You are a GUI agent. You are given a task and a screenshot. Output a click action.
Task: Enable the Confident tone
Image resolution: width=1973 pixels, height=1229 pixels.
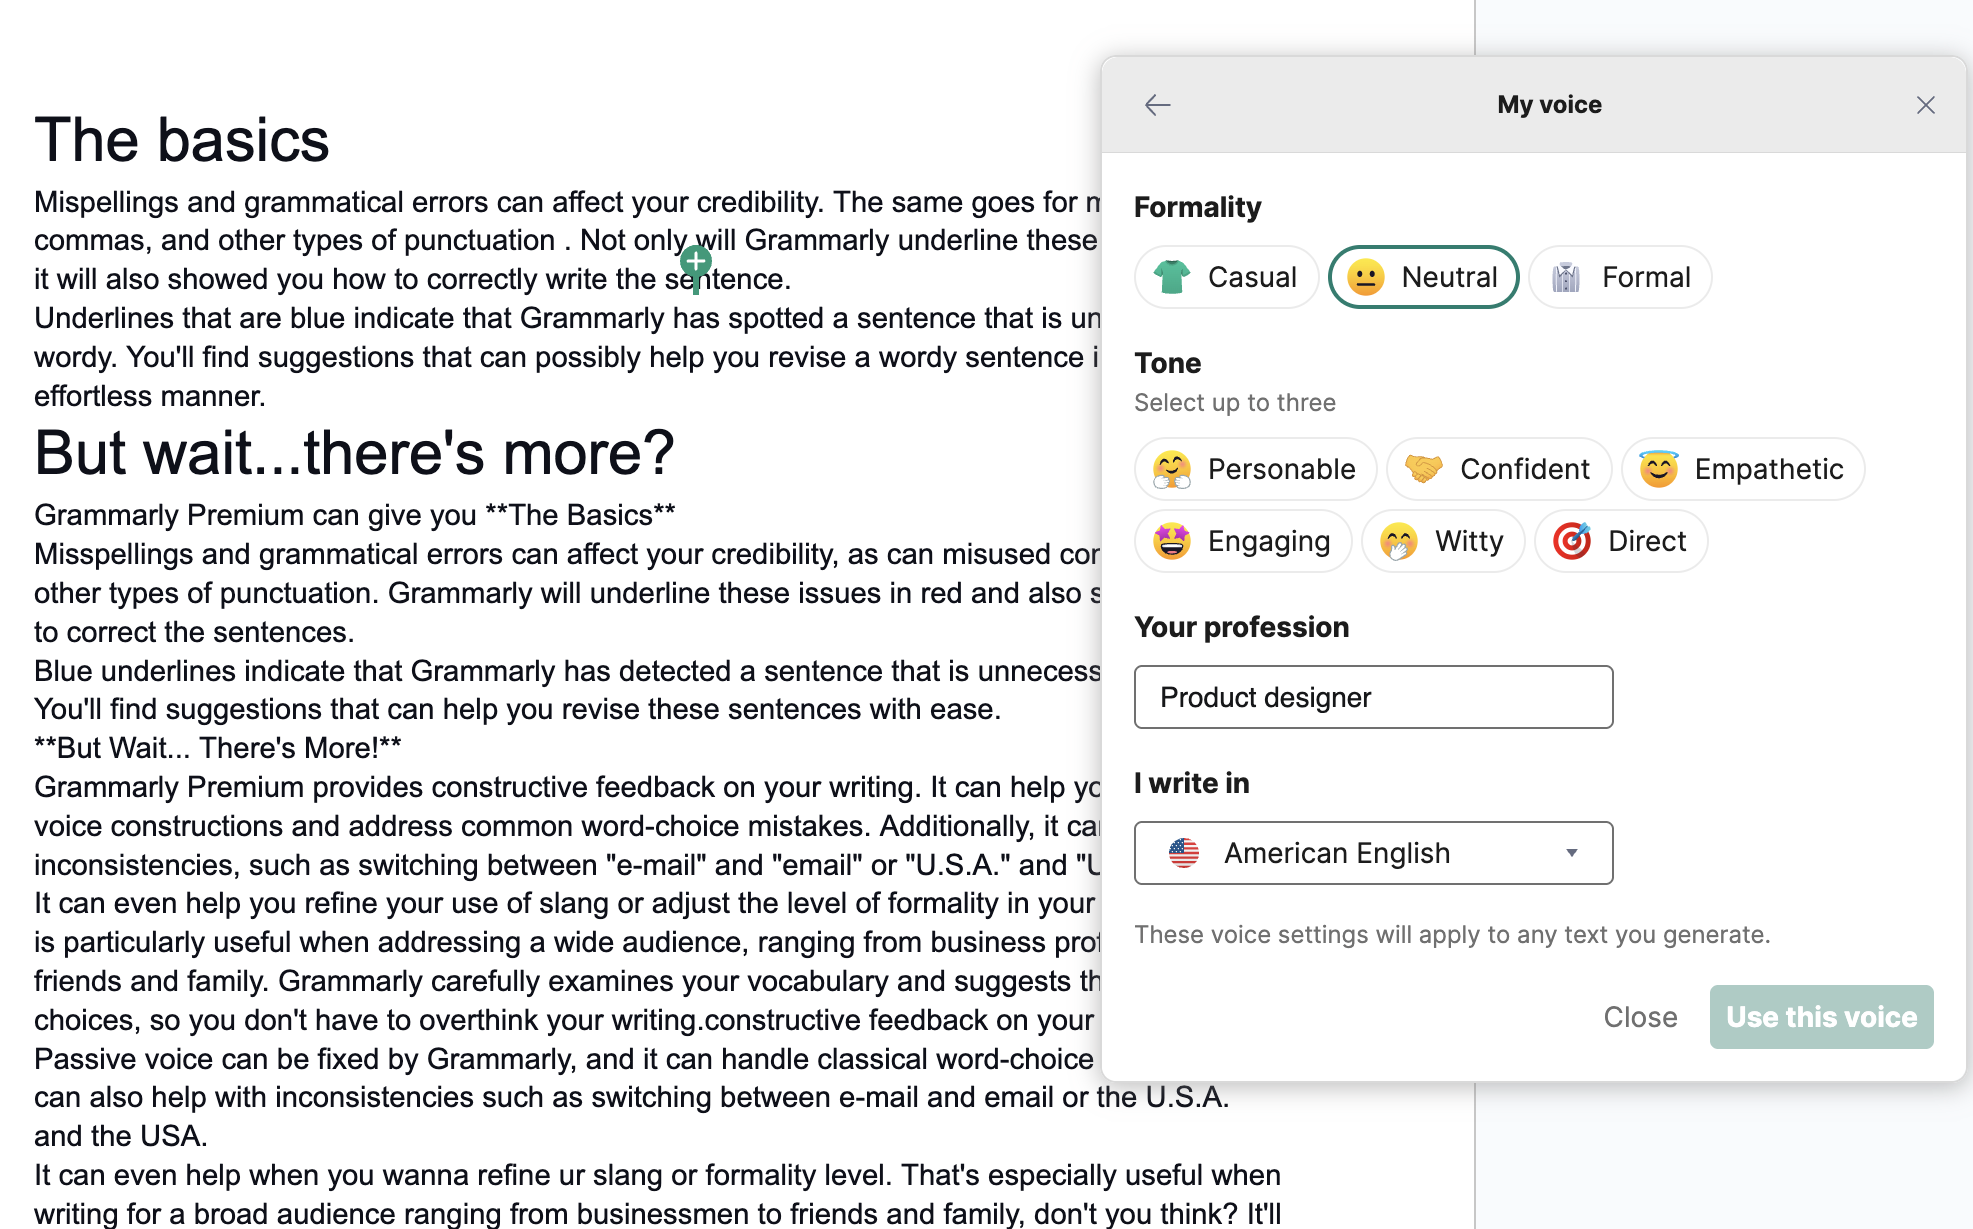[1498, 469]
